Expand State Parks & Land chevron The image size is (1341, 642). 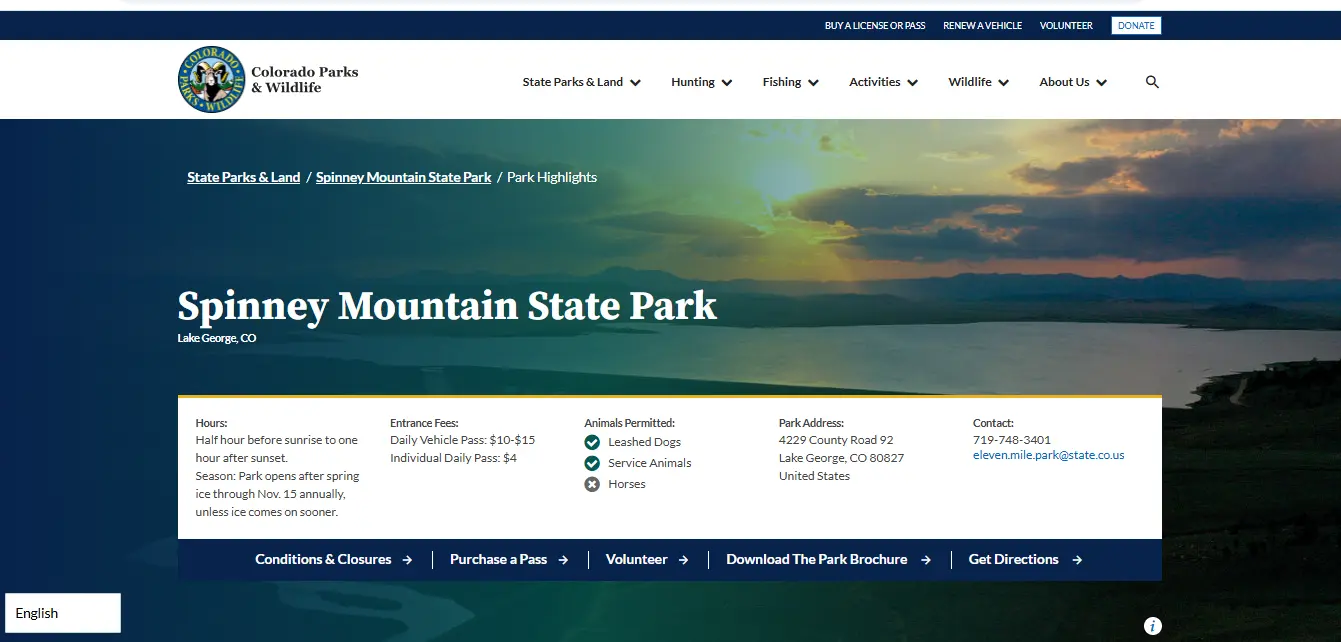point(635,83)
